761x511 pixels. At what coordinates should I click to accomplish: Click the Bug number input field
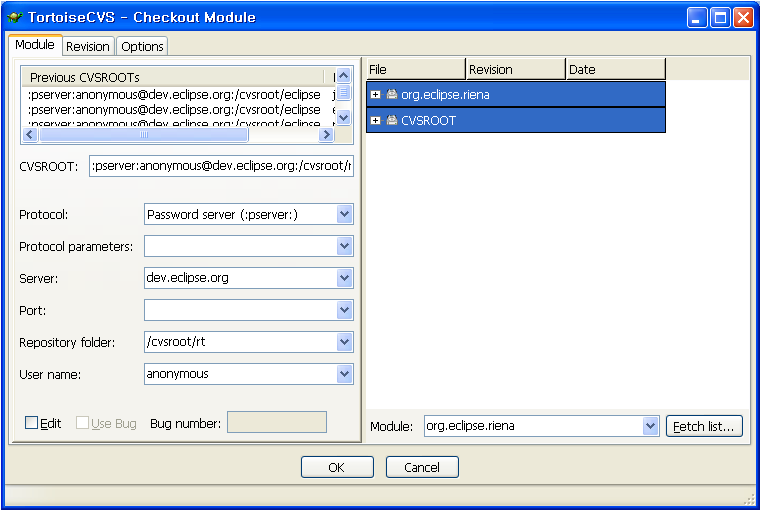point(277,422)
